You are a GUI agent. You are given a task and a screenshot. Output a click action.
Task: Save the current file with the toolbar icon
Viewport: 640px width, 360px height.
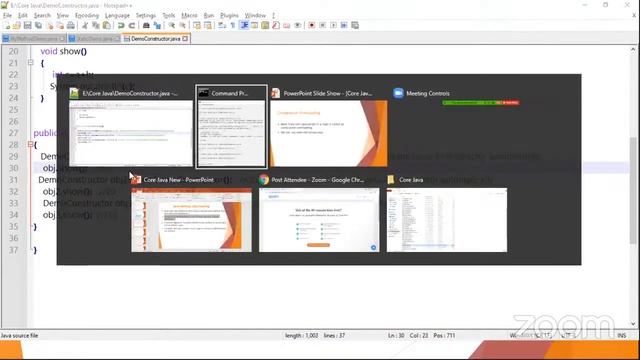pyautogui.click(x=27, y=25)
